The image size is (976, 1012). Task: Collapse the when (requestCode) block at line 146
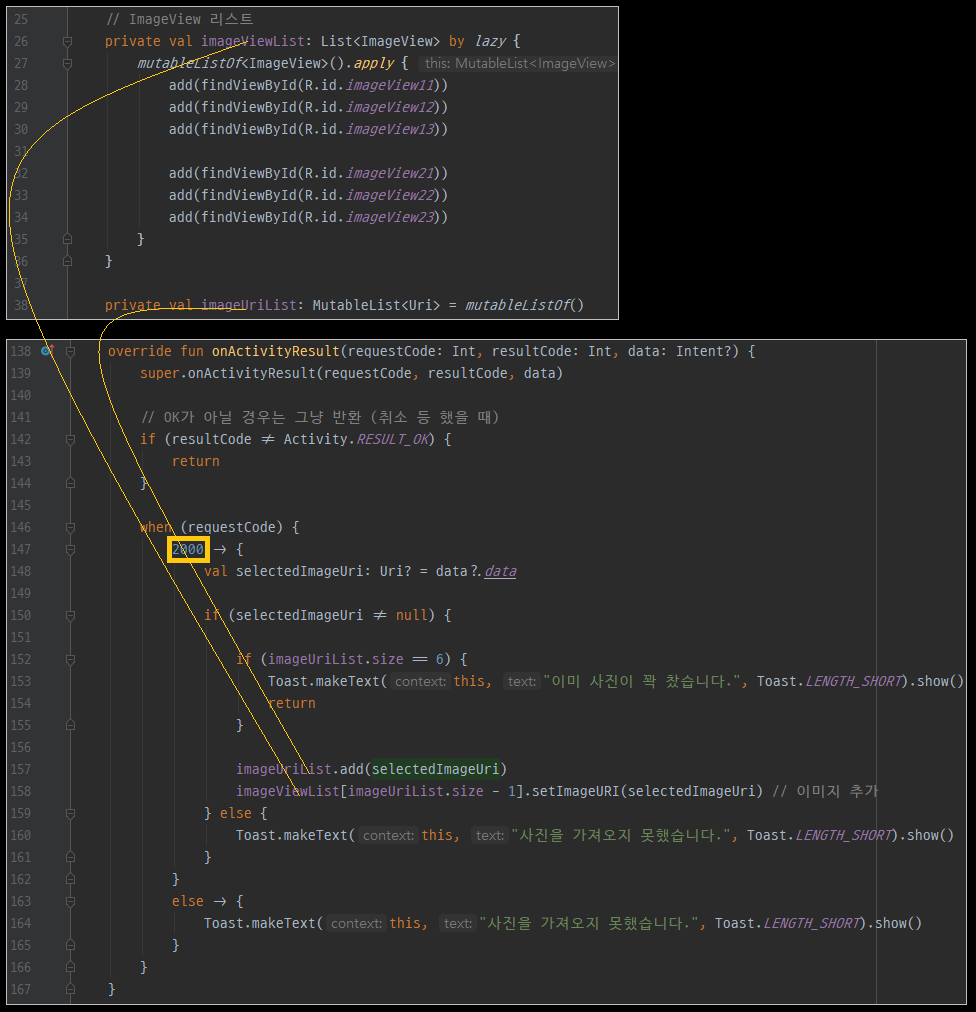tap(70, 527)
